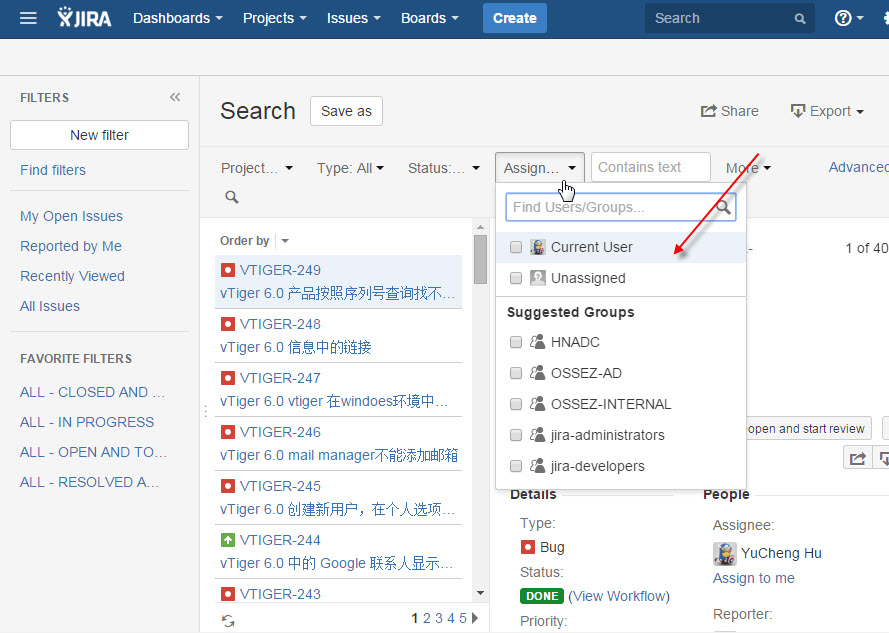This screenshot has width=889, height=633.
Task: Check the jira-developers checkbox
Action: coord(516,466)
